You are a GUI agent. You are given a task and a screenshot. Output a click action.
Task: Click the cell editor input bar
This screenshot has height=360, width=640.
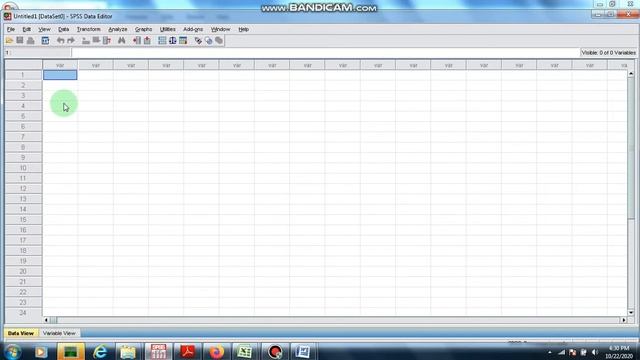point(326,52)
